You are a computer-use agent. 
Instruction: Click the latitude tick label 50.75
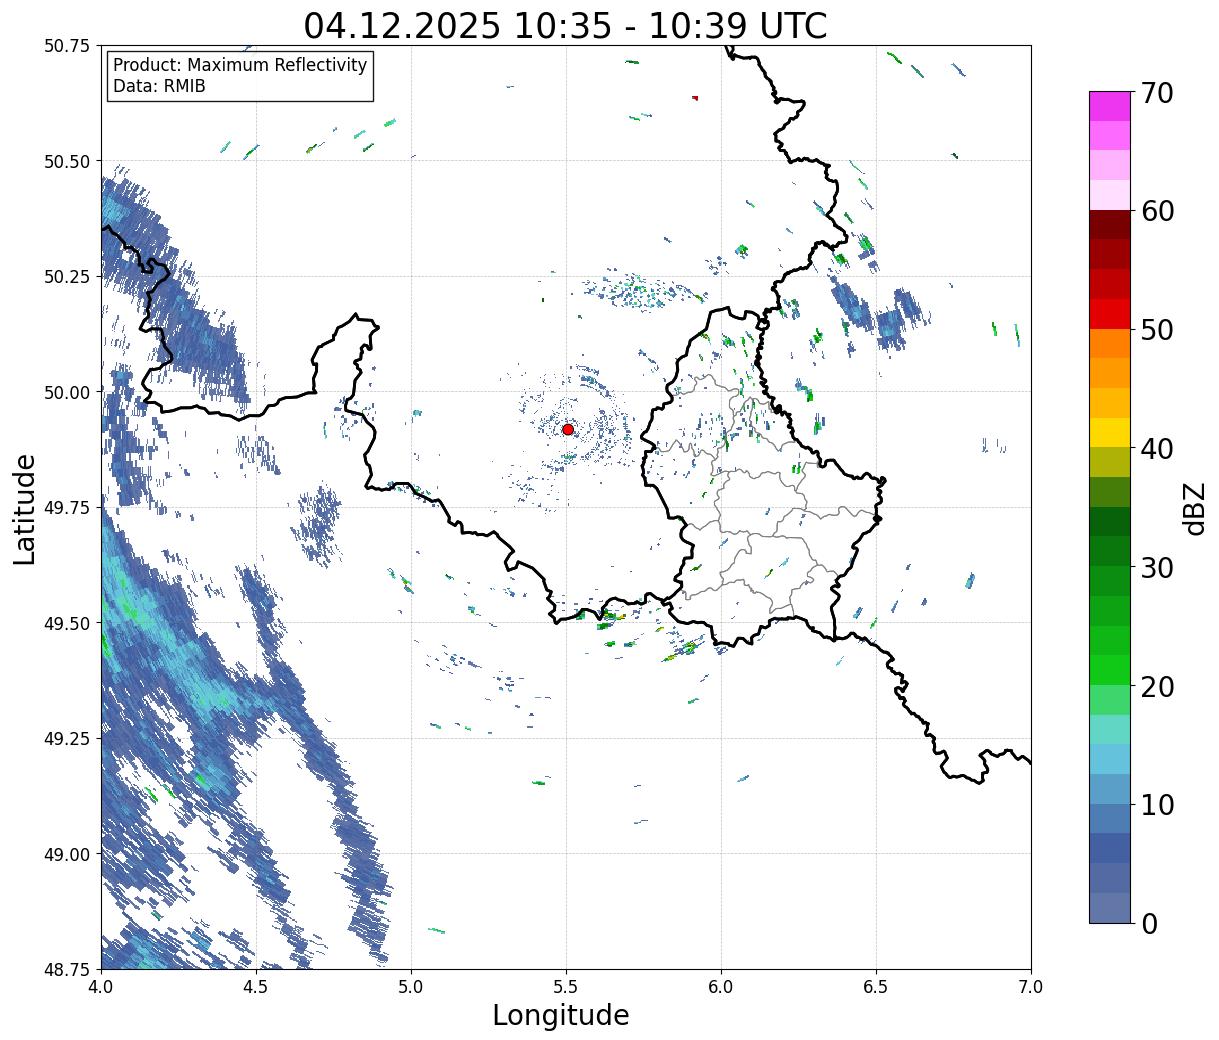[x=67, y=46]
